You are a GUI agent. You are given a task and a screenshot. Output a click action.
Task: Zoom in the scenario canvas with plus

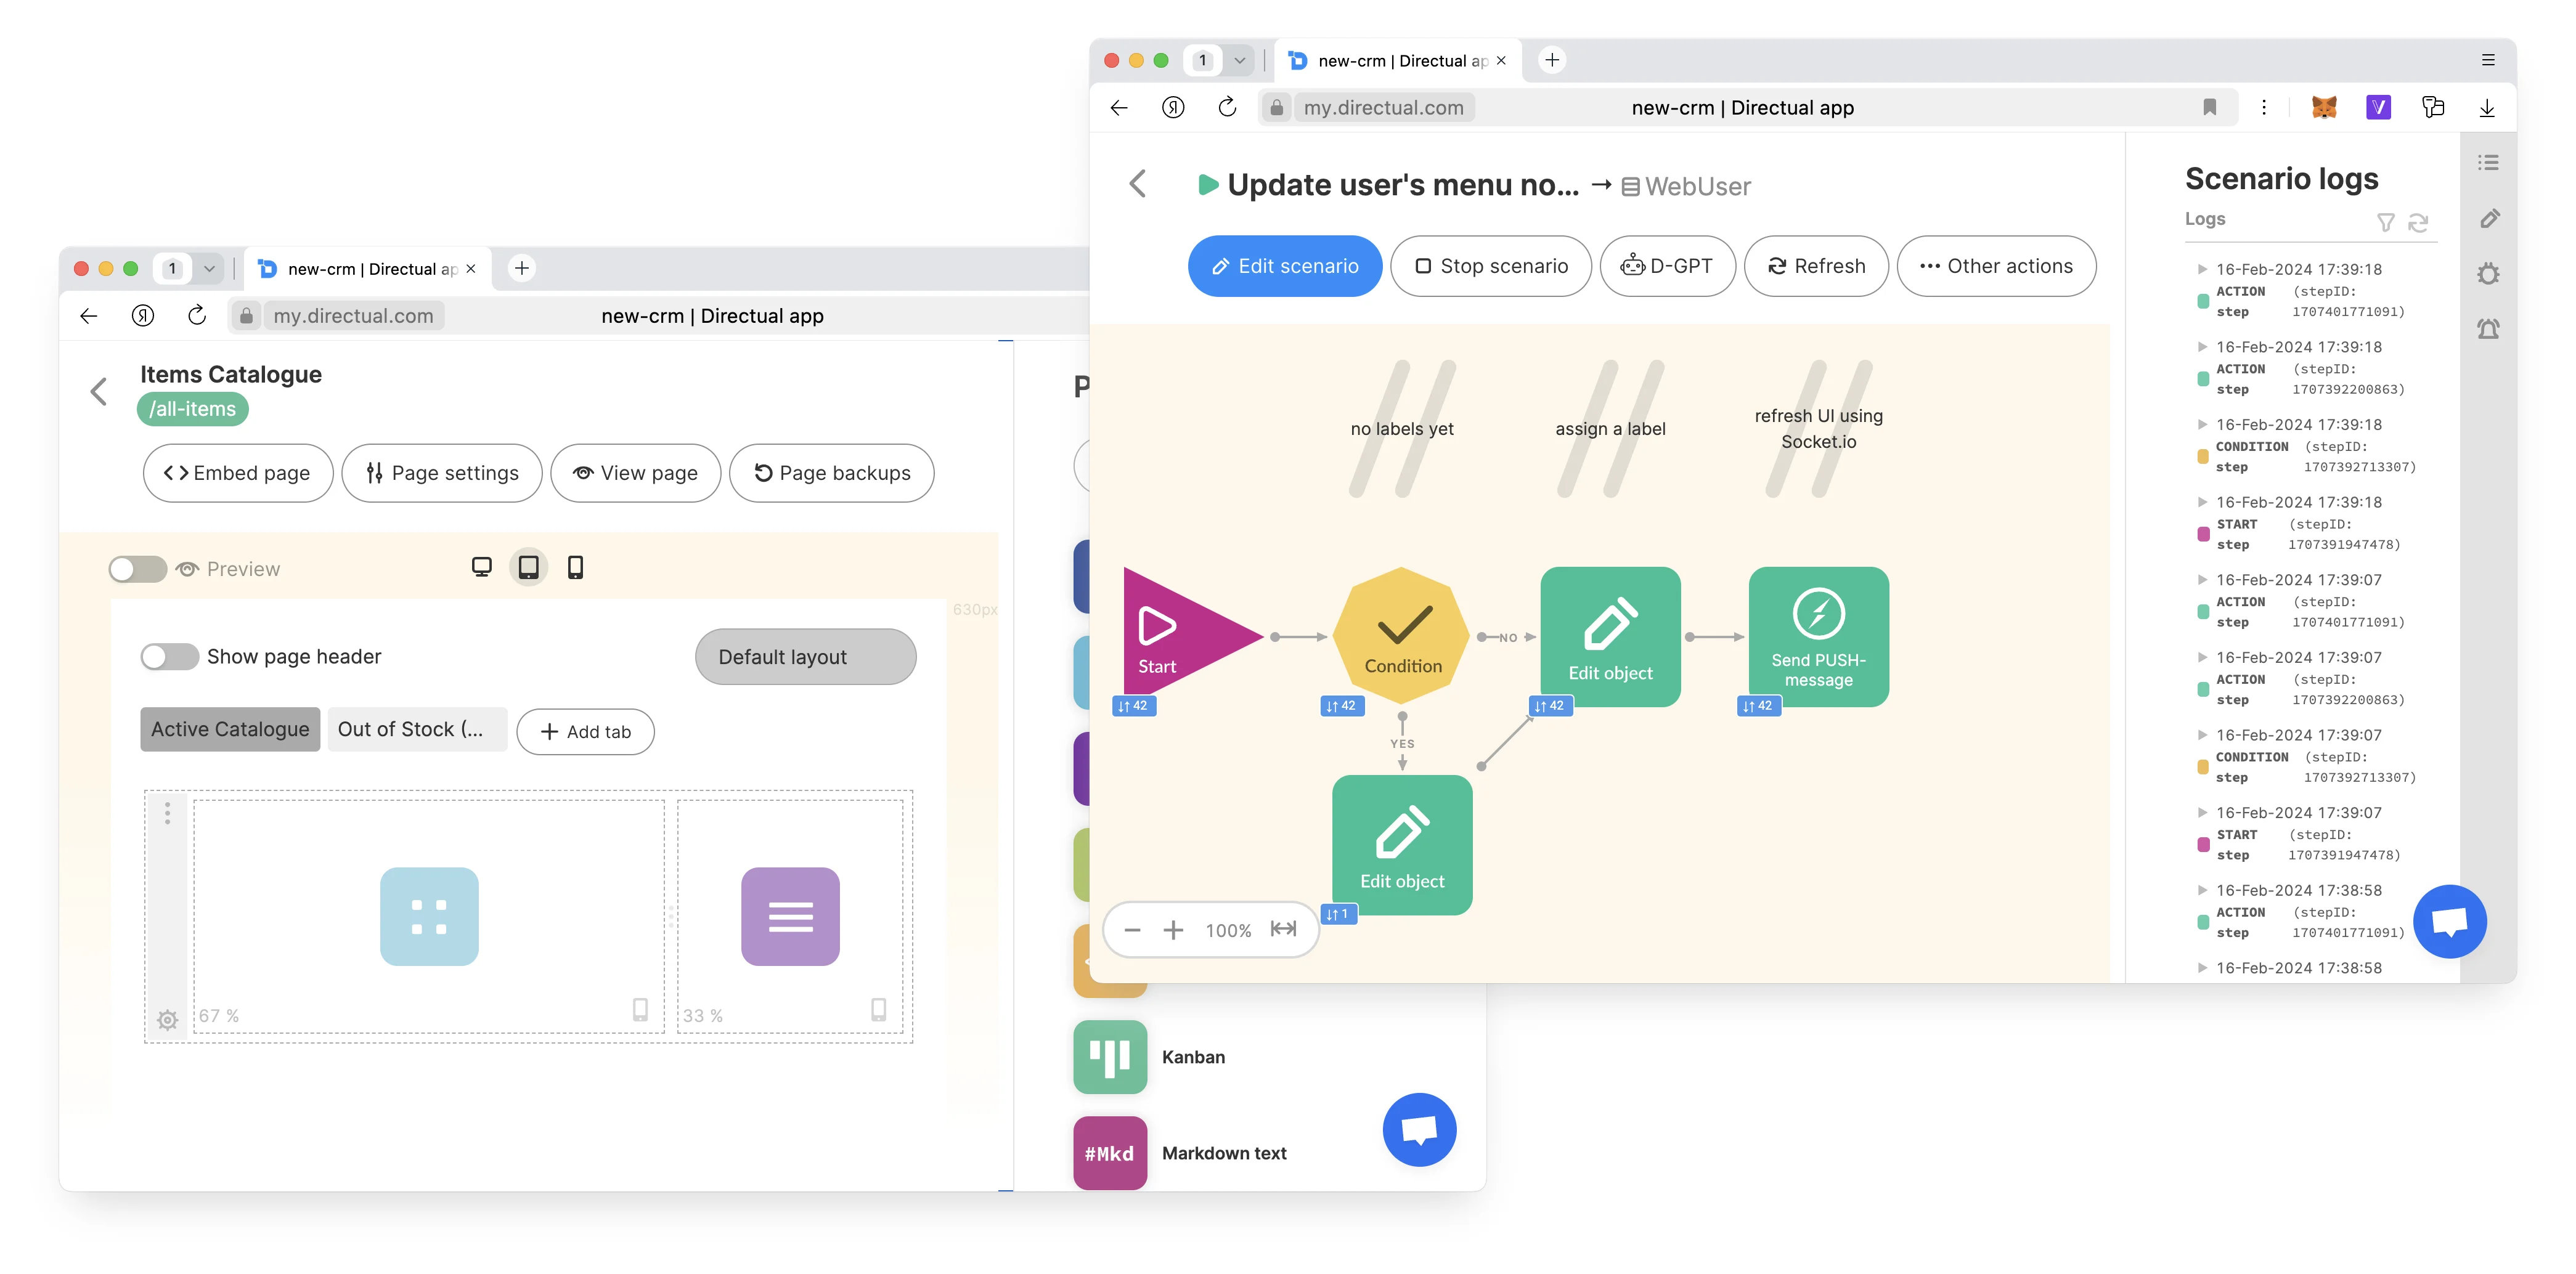(x=1173, y=930)
